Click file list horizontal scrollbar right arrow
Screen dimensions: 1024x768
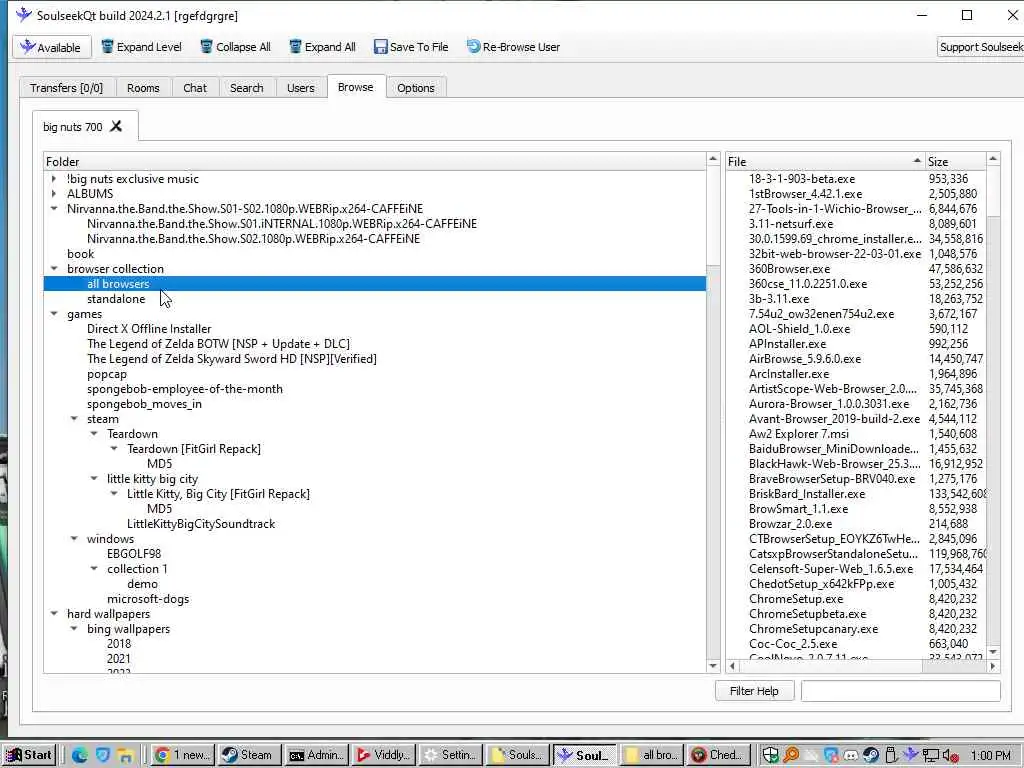pos(993,666)
